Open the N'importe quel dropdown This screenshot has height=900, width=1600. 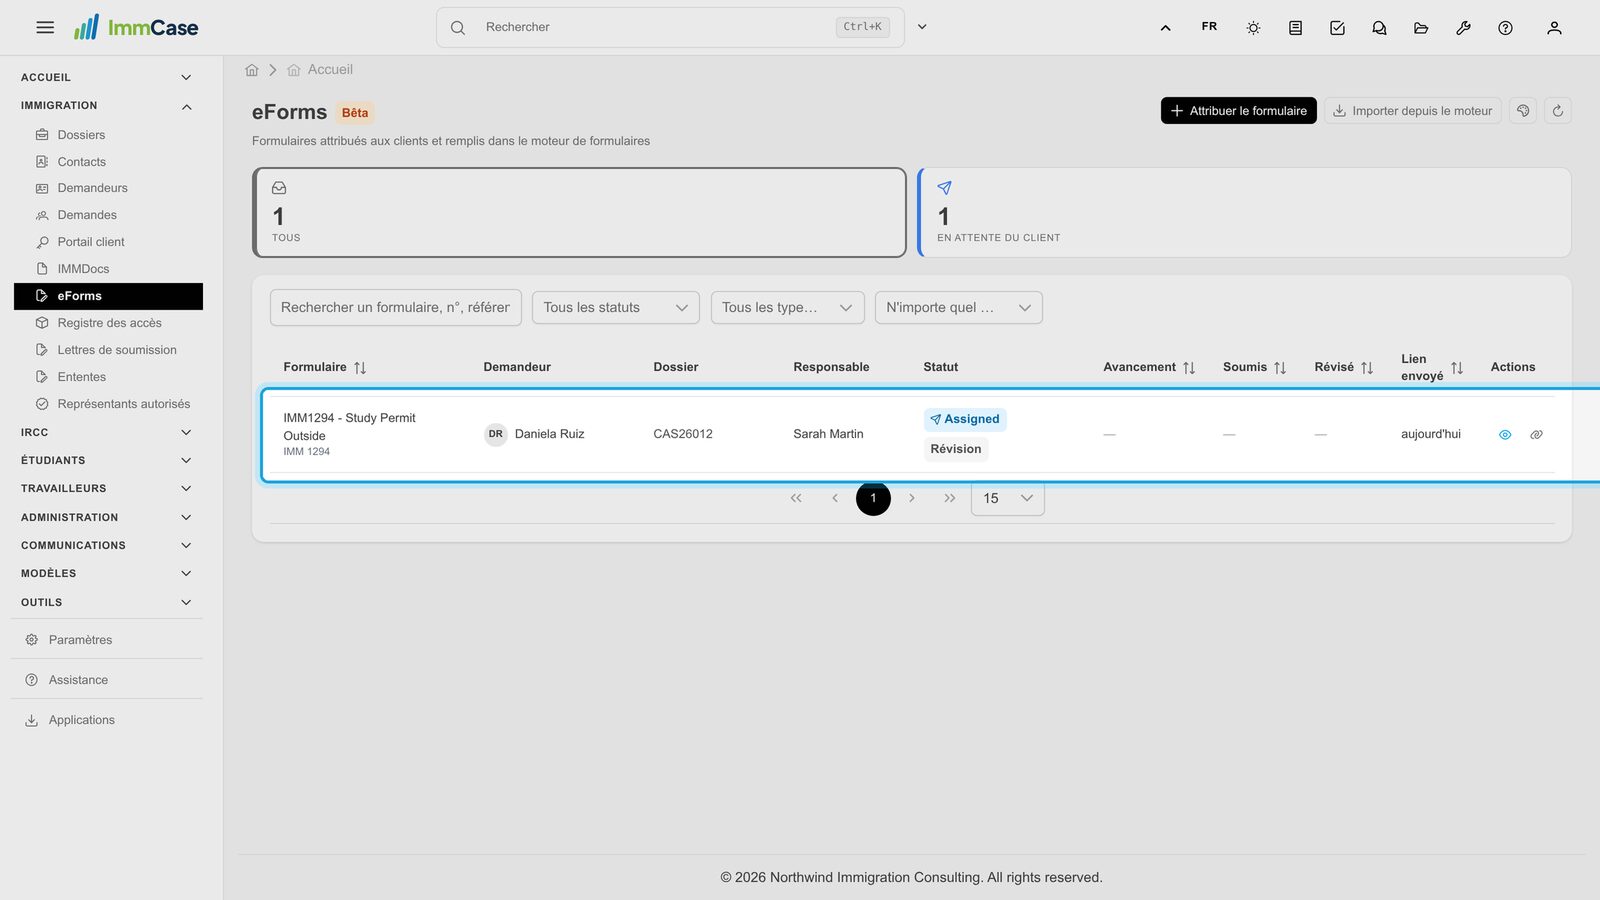point(958,308)
